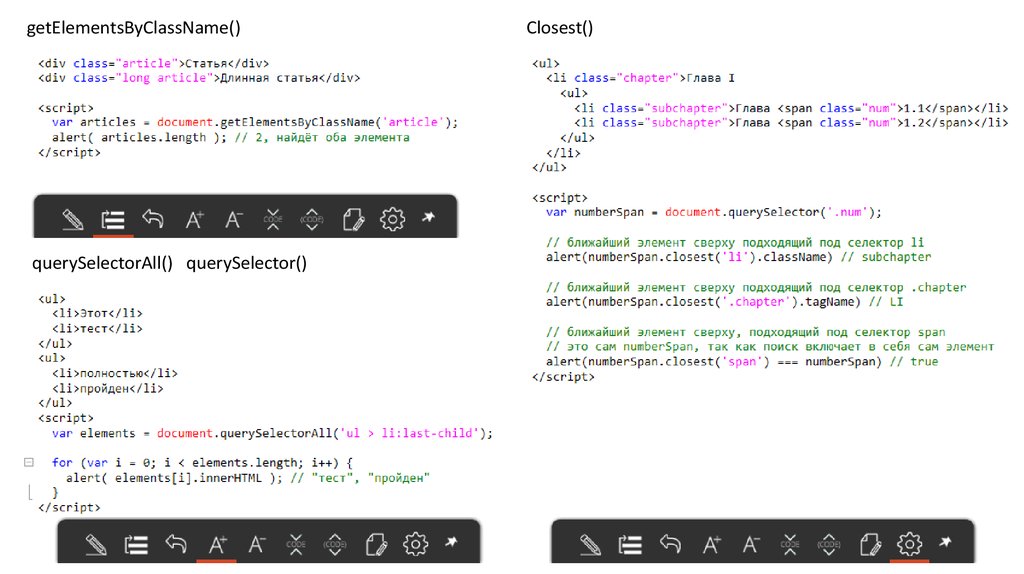
Task: Decrease font size in getElementsByClassName toolbar
Action: tap(233, 219)
